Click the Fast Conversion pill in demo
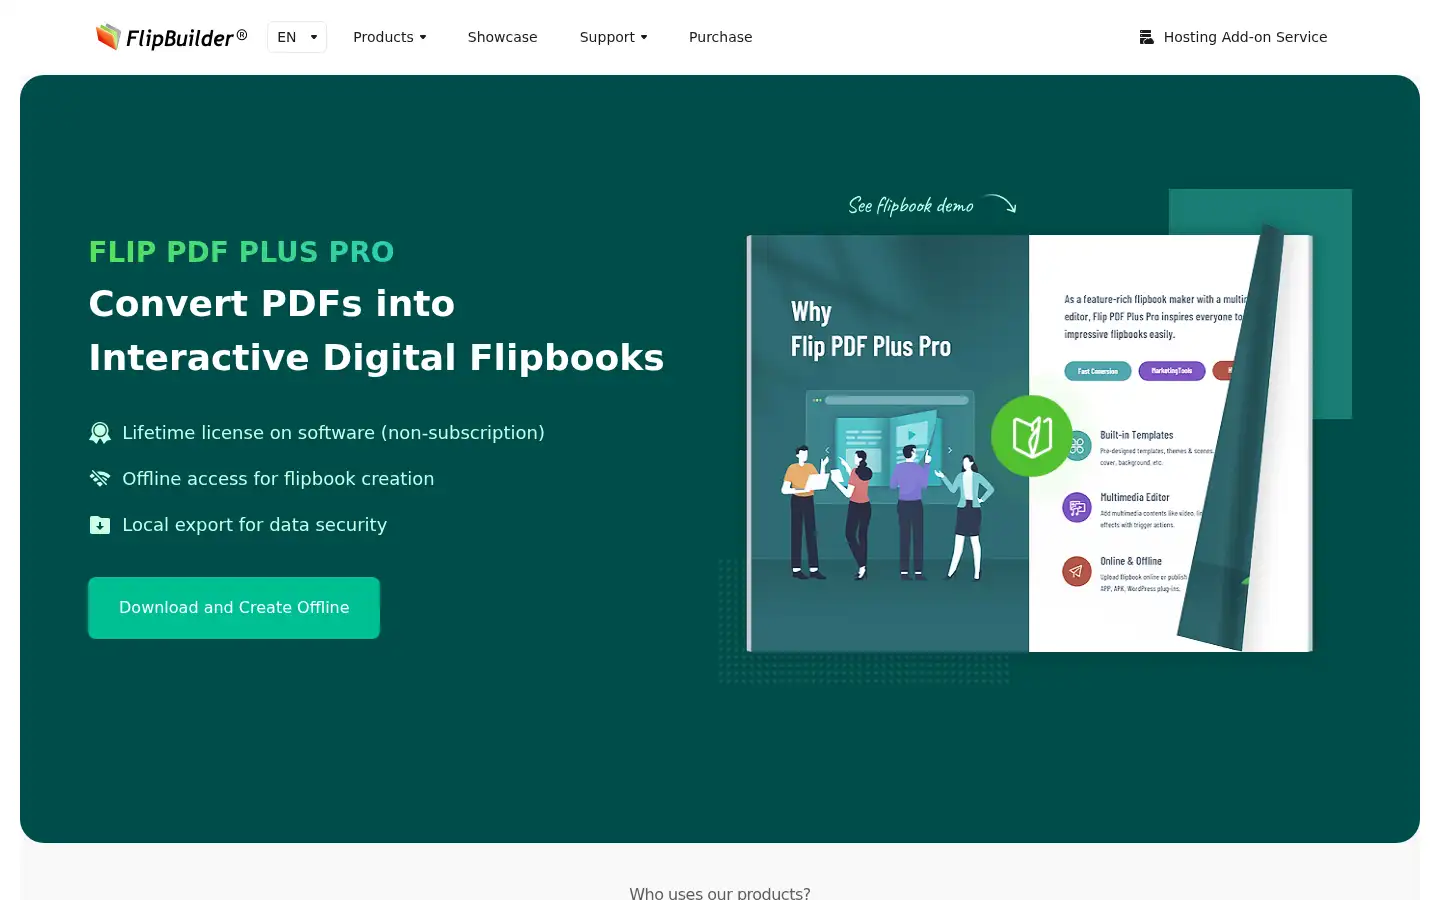This screenshot has height=900, width=1440. point(1098,371)
